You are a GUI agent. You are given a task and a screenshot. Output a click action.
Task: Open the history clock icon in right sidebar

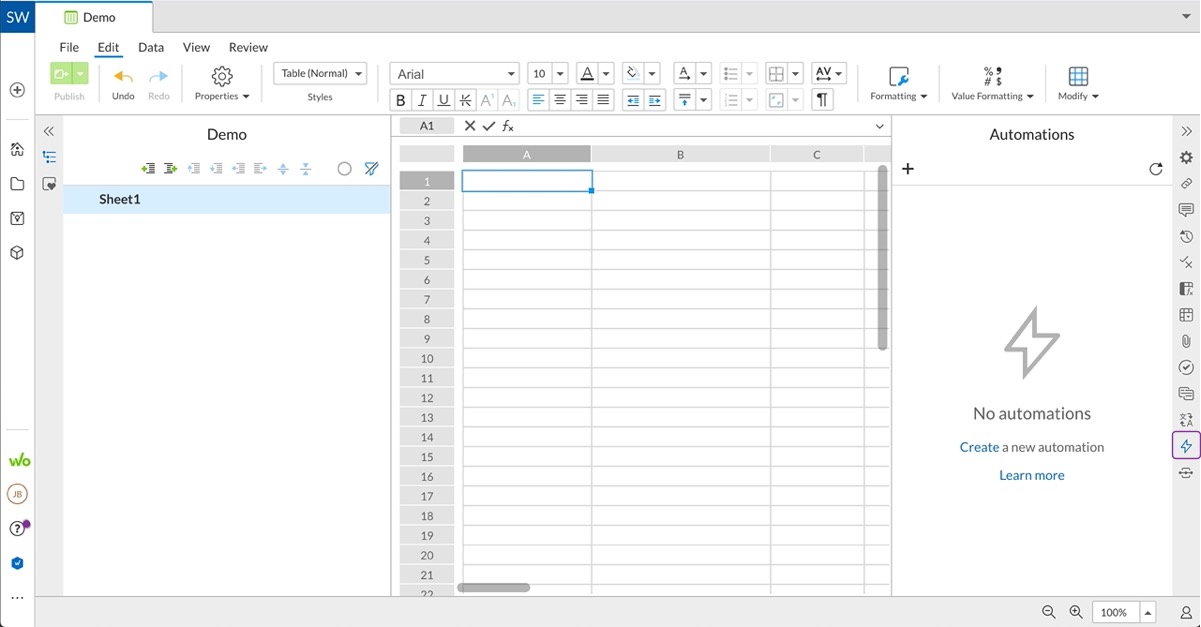(1186, 236)
